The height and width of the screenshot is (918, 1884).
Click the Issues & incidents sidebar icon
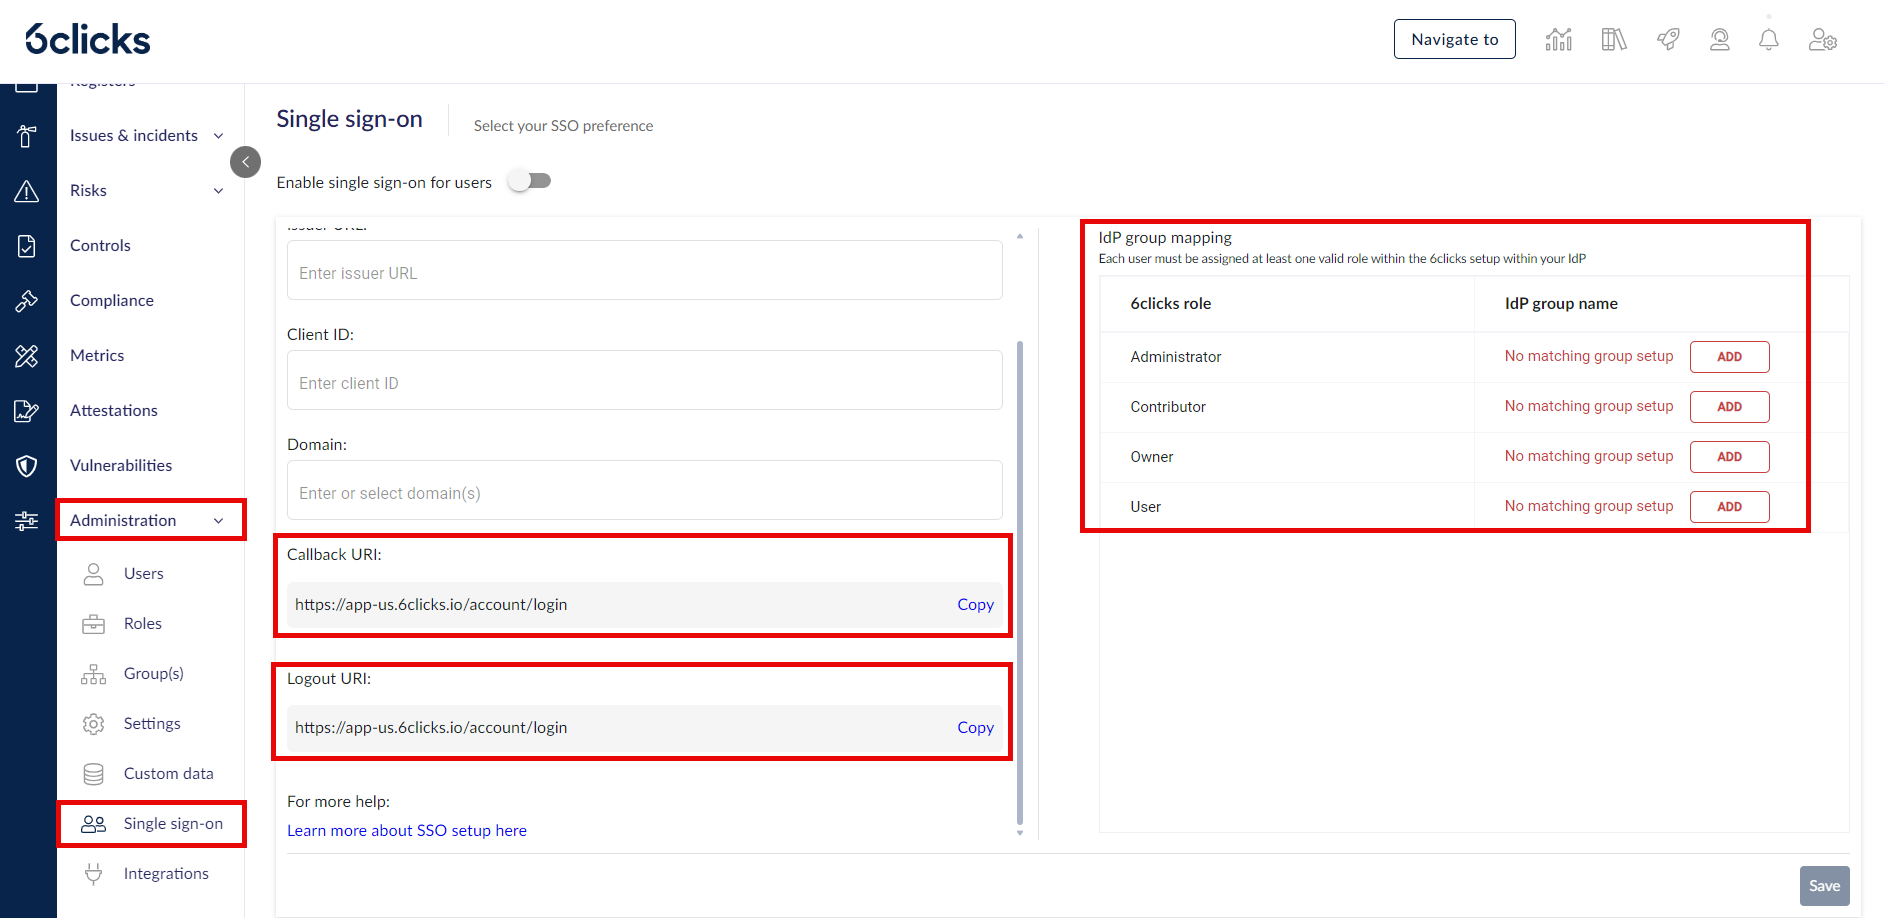27,136
